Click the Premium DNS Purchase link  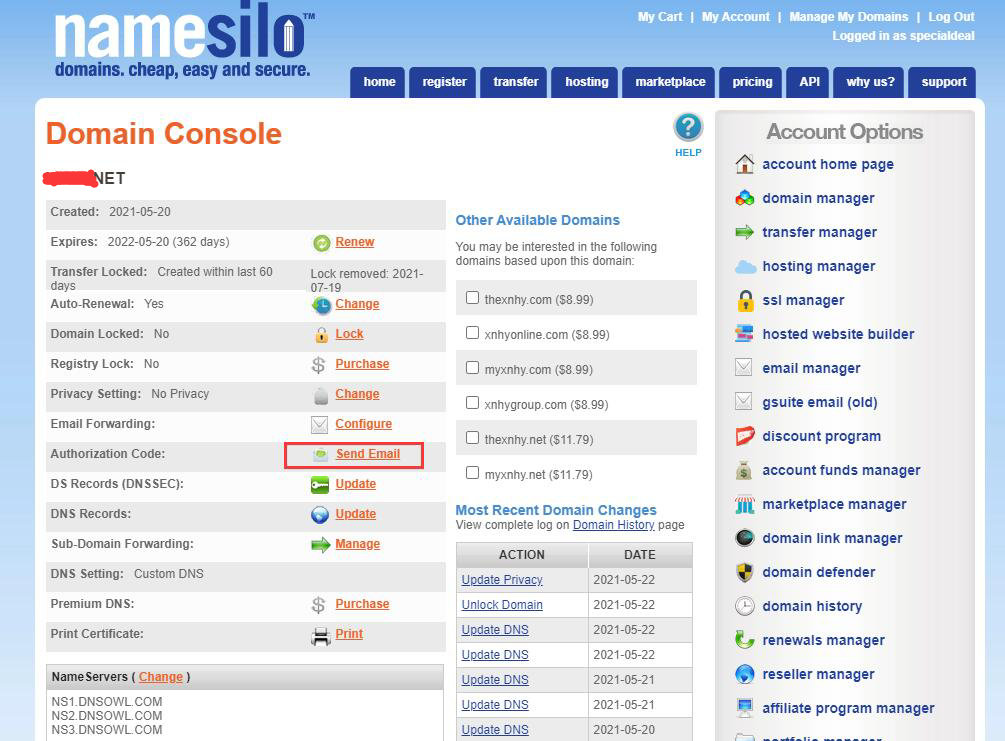[362, 604]
